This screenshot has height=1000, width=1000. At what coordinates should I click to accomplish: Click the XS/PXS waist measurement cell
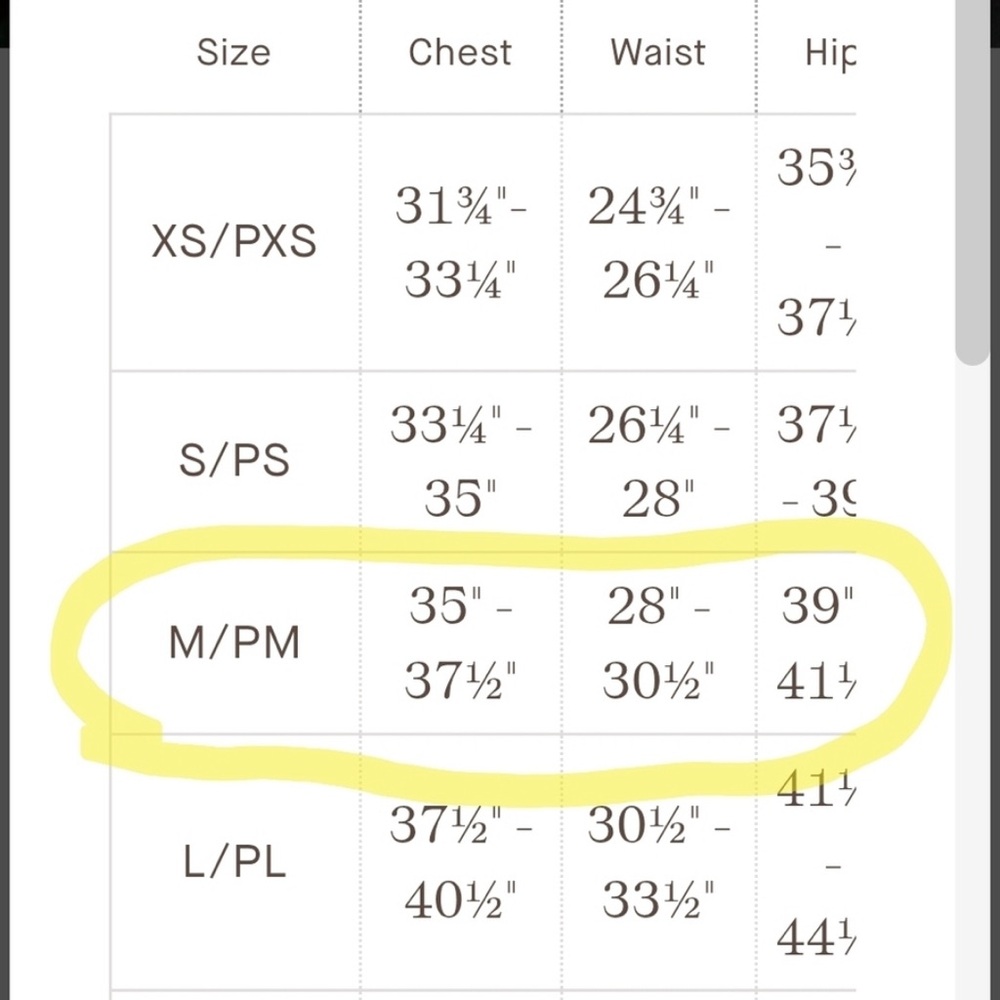(659, 243)
